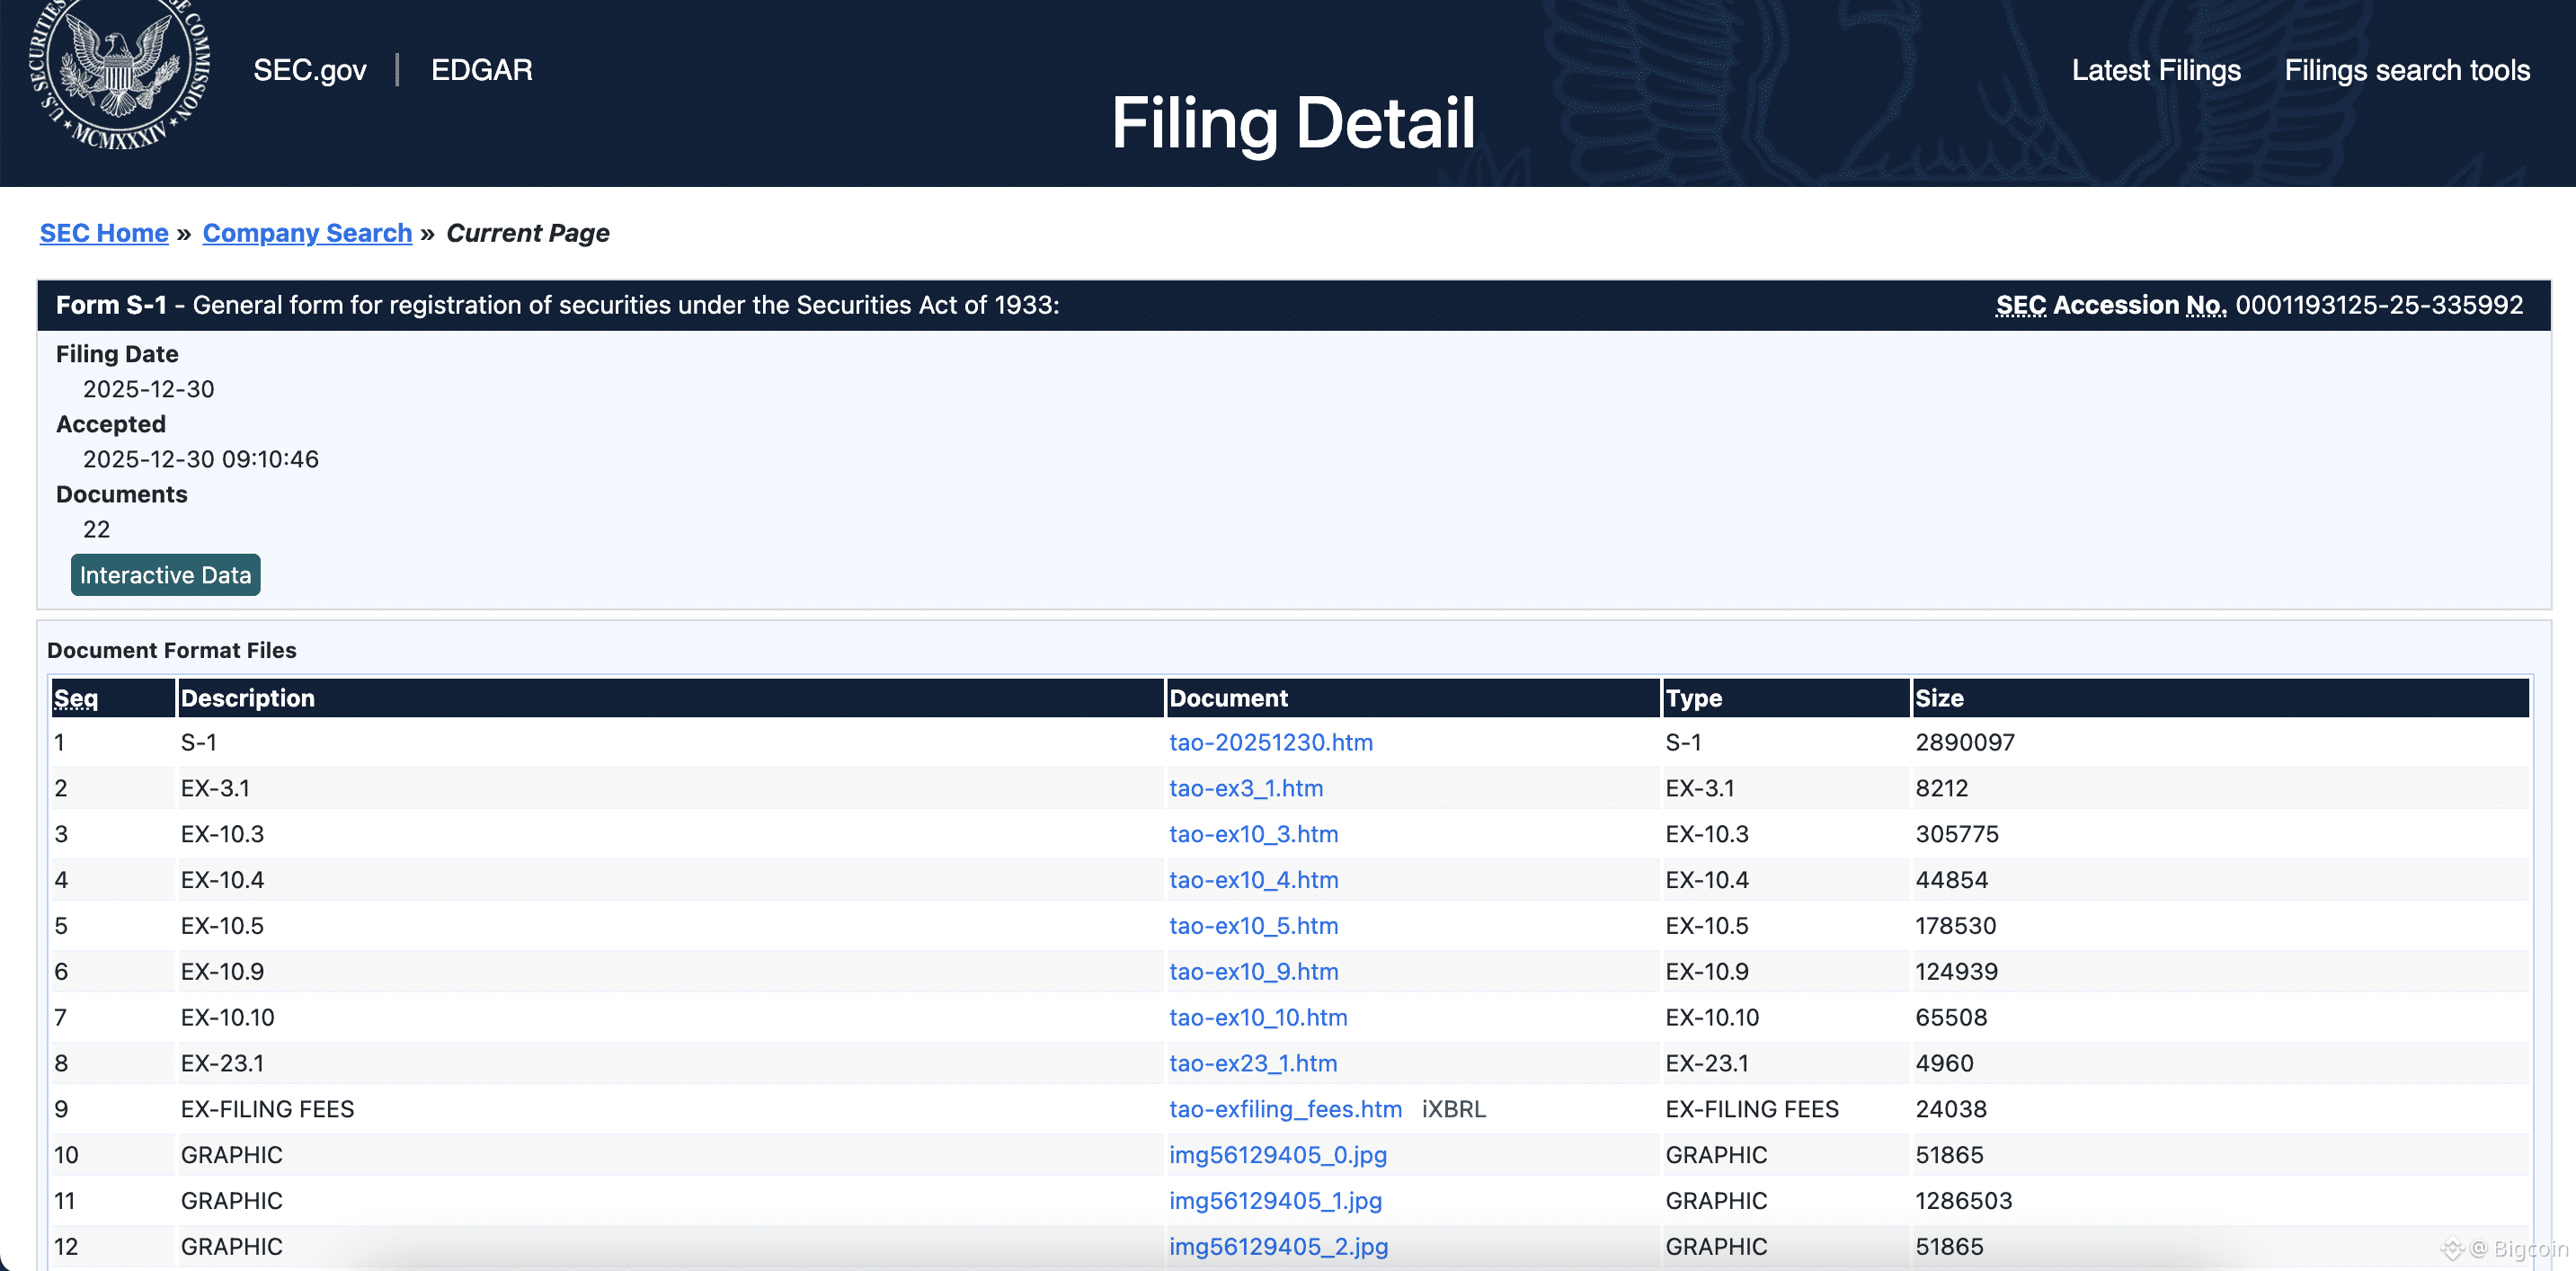Open Latest Filings menu item
Screen dimensions: 2576x1271
point(2155,70)
